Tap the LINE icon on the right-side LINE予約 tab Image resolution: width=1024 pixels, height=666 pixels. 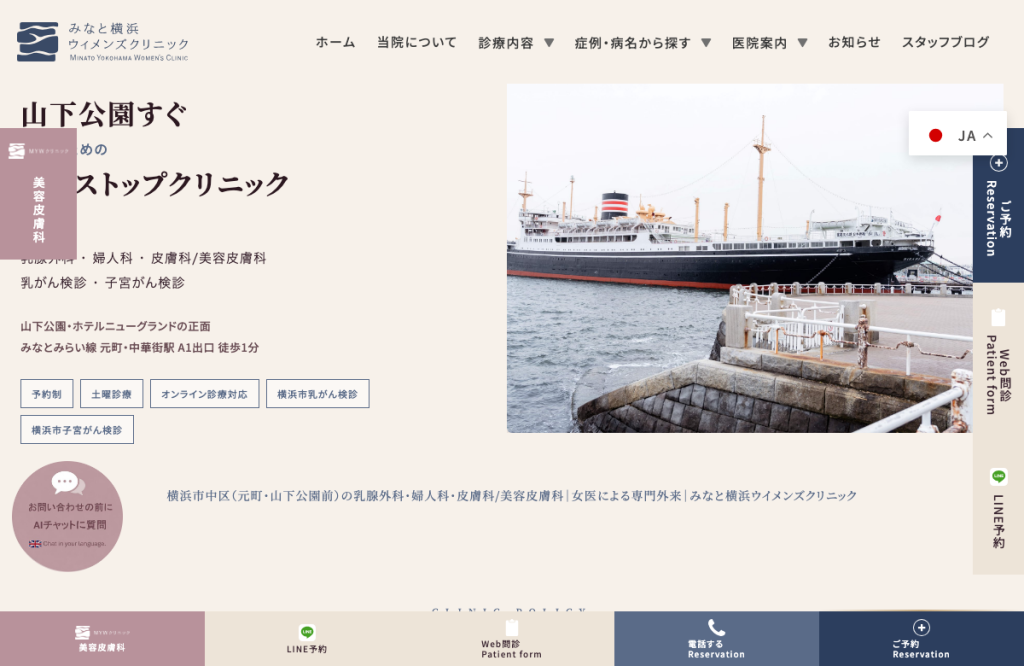(999, 477)
